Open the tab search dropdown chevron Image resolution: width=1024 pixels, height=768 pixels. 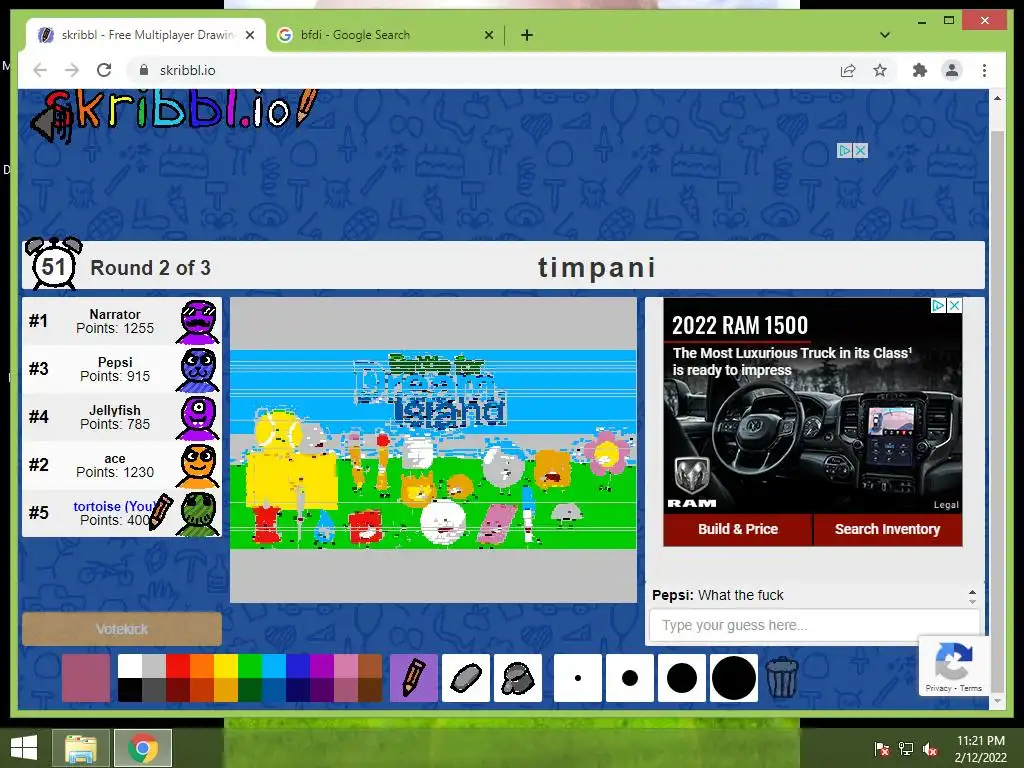tap(885, 35)
